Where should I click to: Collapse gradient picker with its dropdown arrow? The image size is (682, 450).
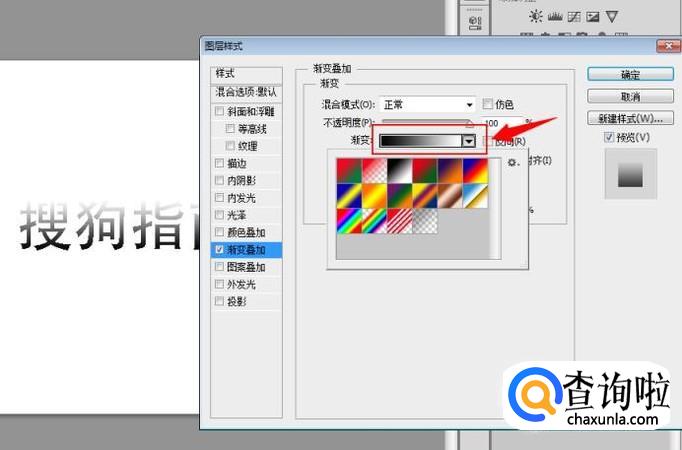point(468,141)
